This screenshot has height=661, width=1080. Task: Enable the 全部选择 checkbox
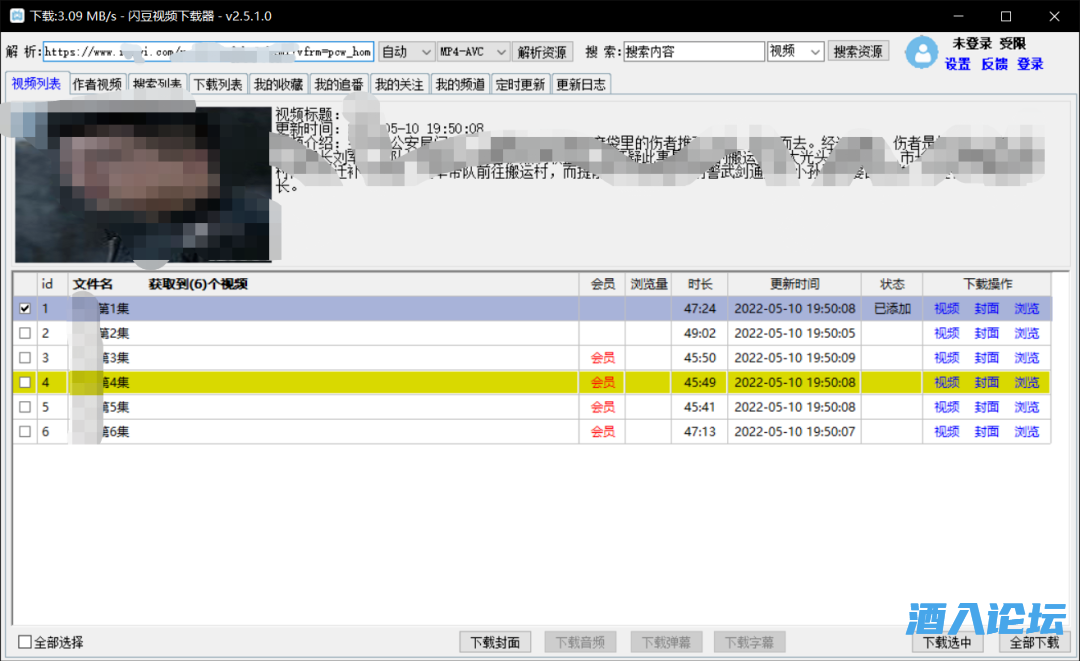(25, 642)
